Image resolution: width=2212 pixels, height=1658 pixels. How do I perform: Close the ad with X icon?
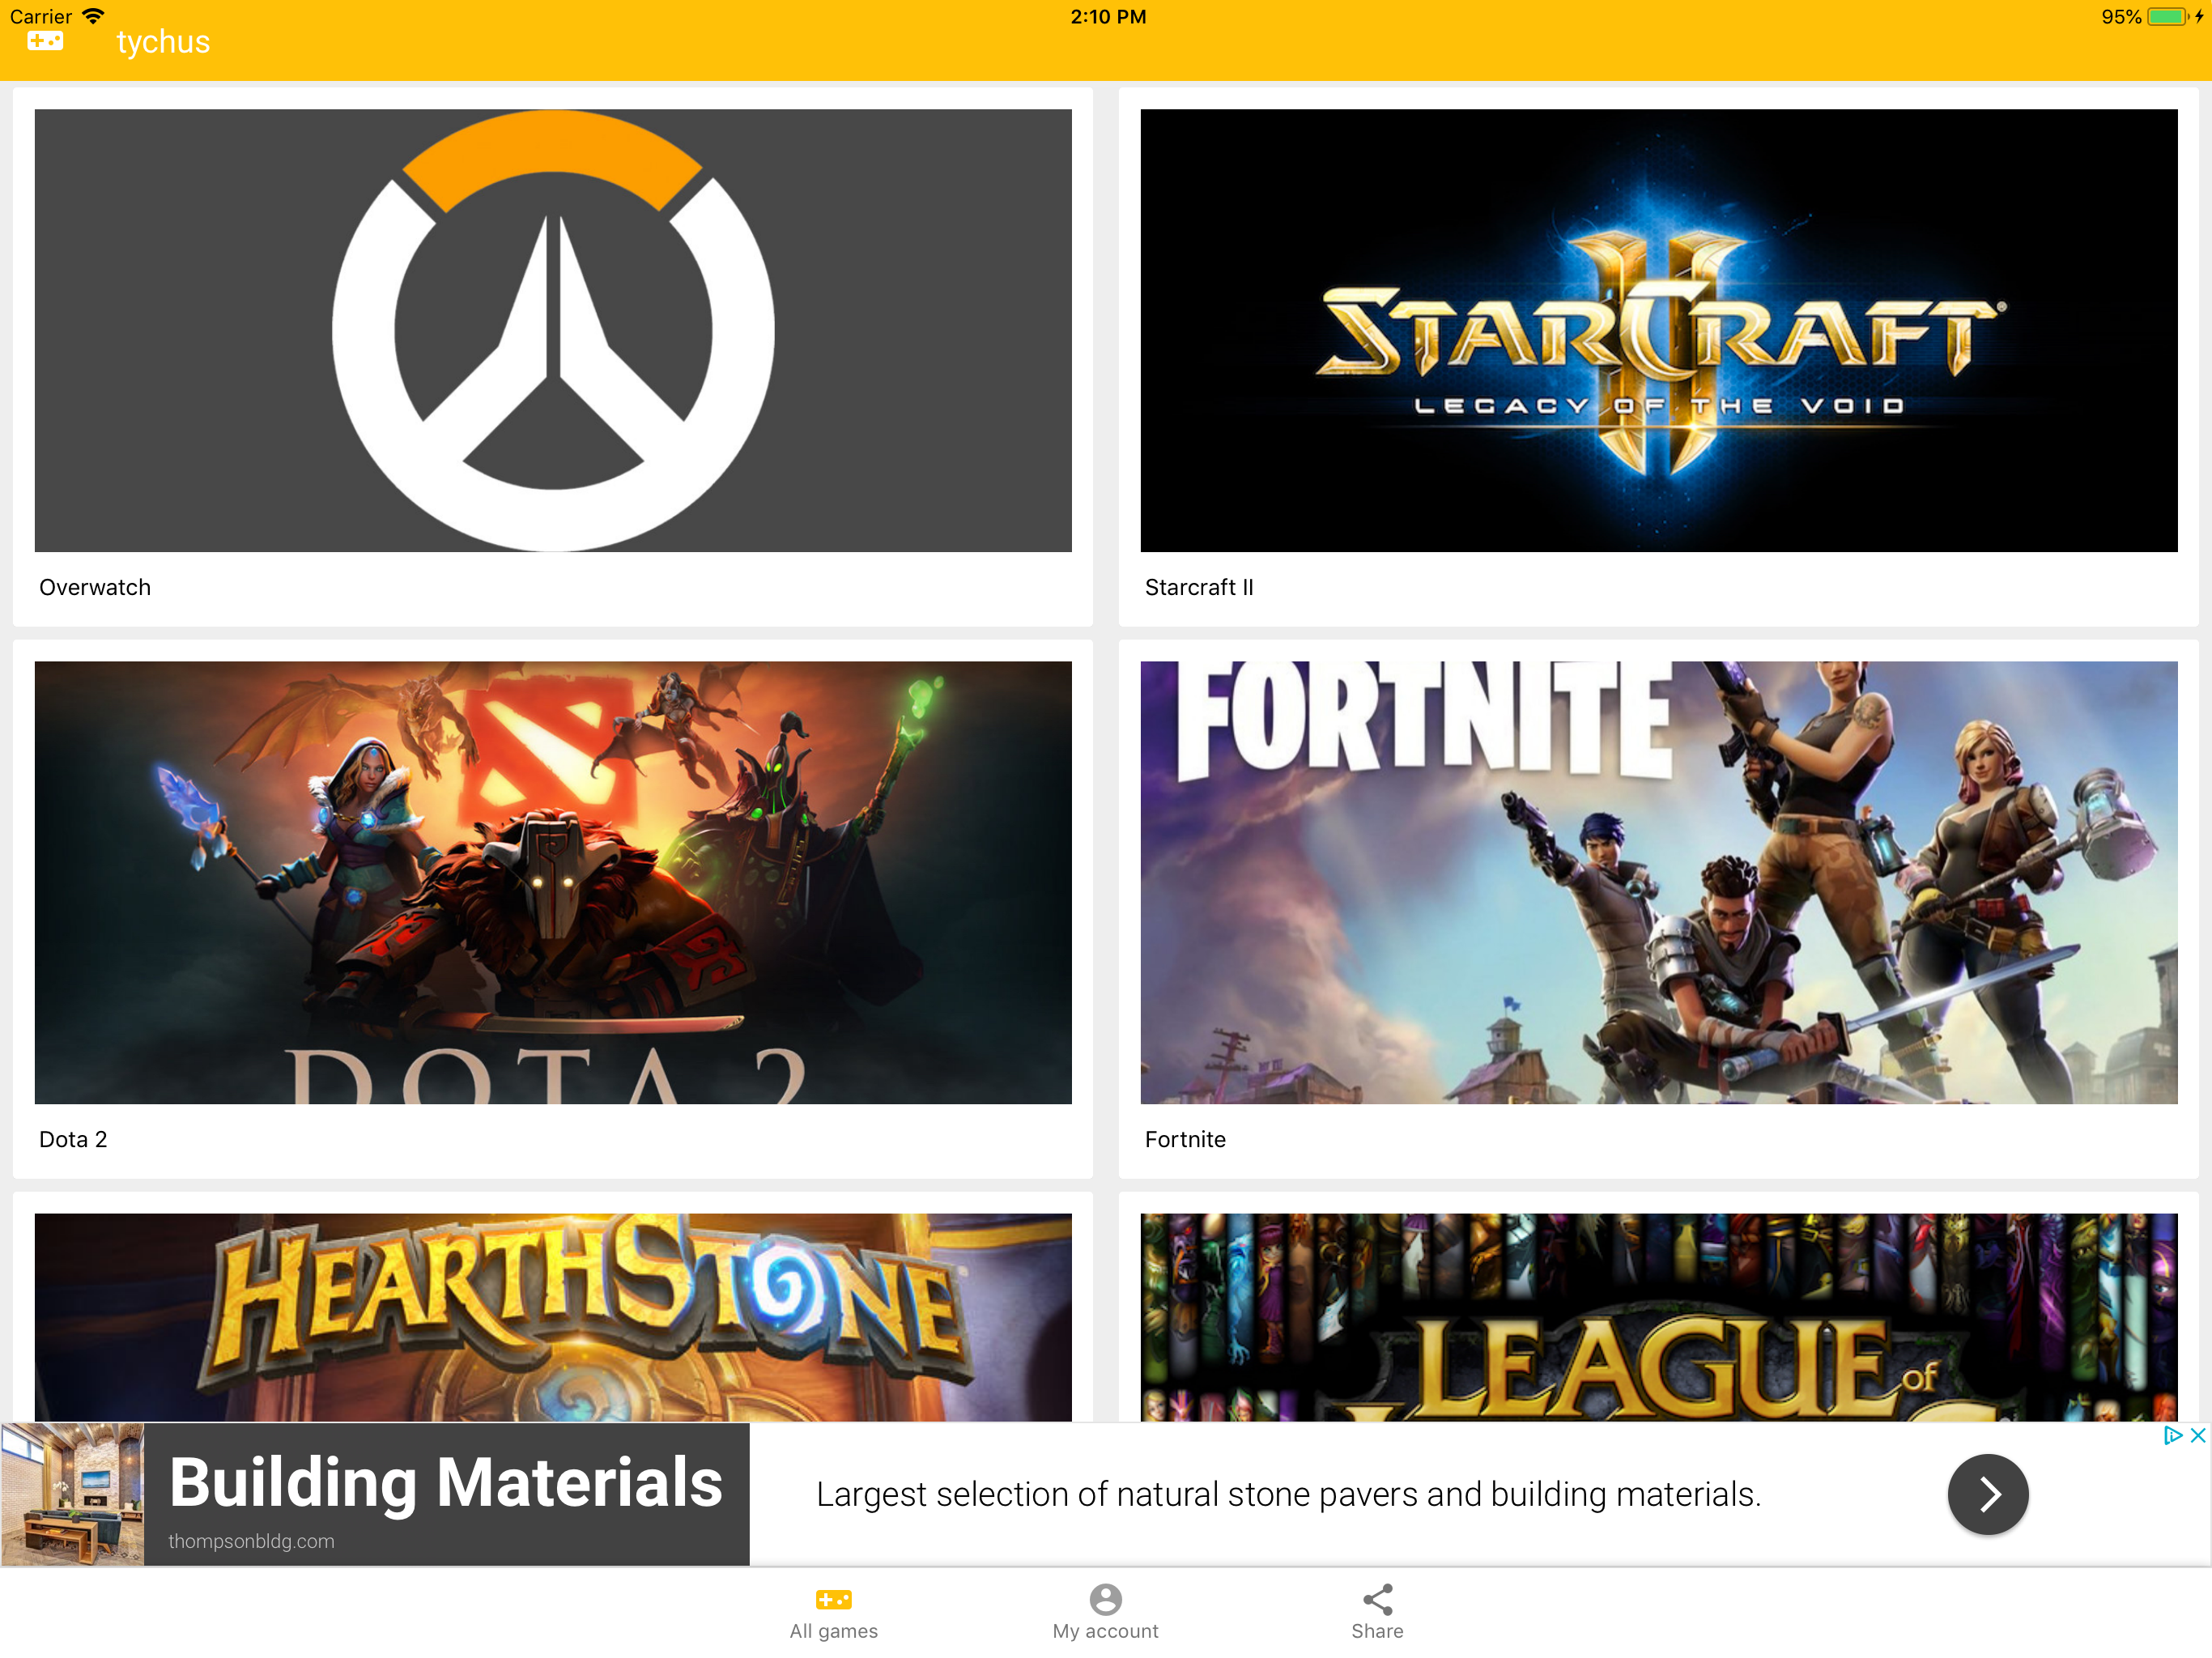[x=2197, y=1435]
